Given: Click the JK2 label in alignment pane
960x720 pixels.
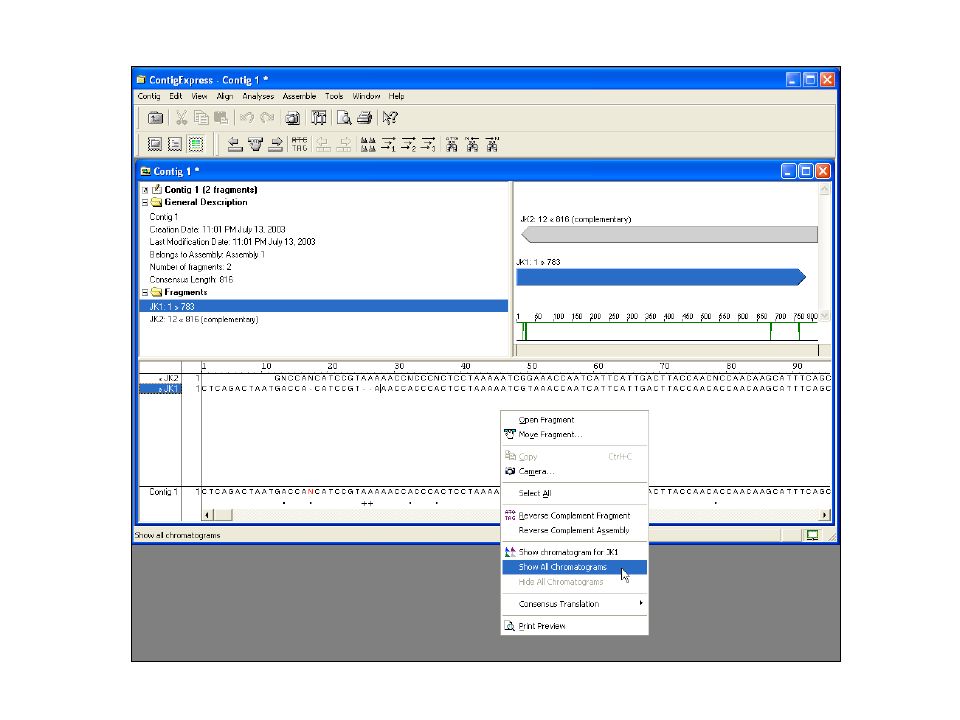Looking at the screenshot, I should (168, 378).
